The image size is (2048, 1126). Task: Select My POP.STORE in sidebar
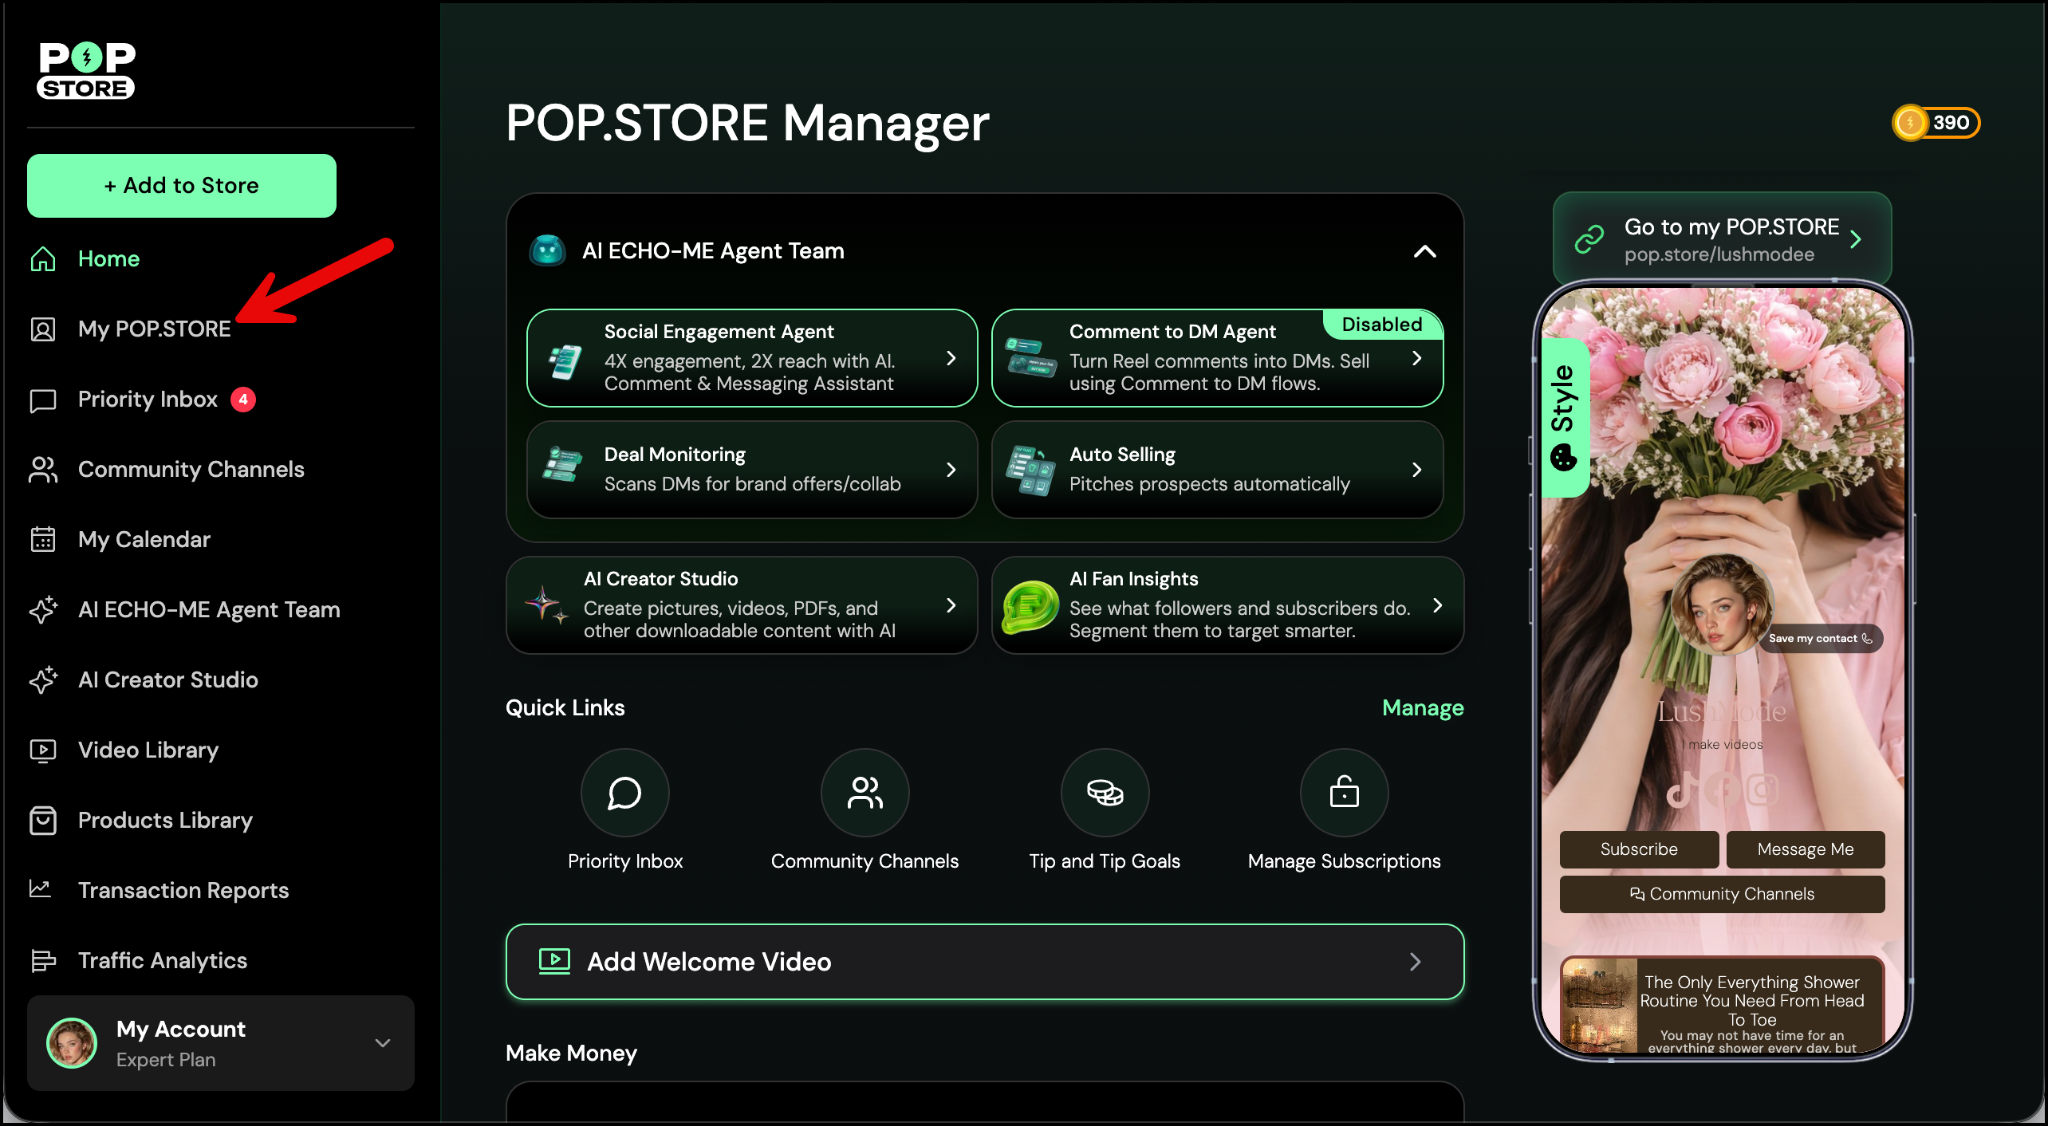coord(154,329)
